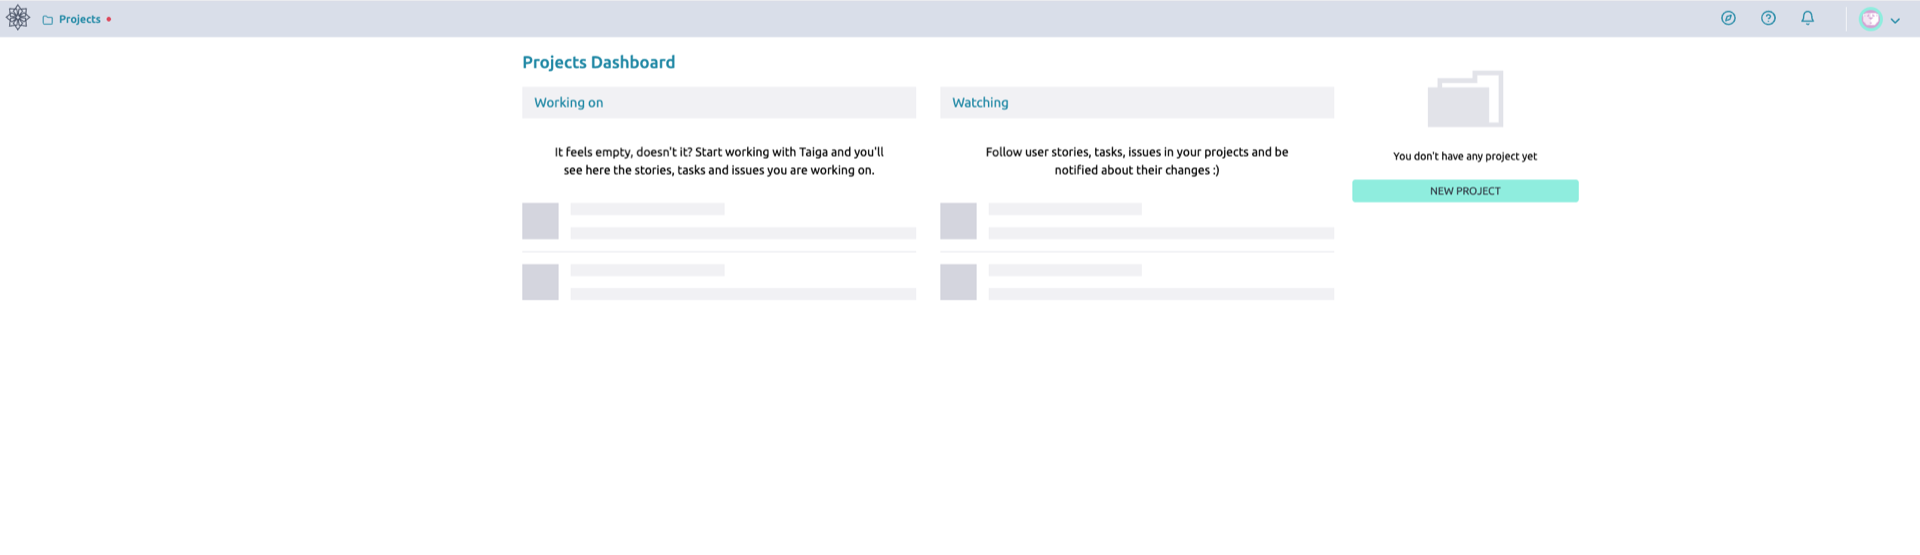Open the Projects menu in top bar

tap(79, 19)
